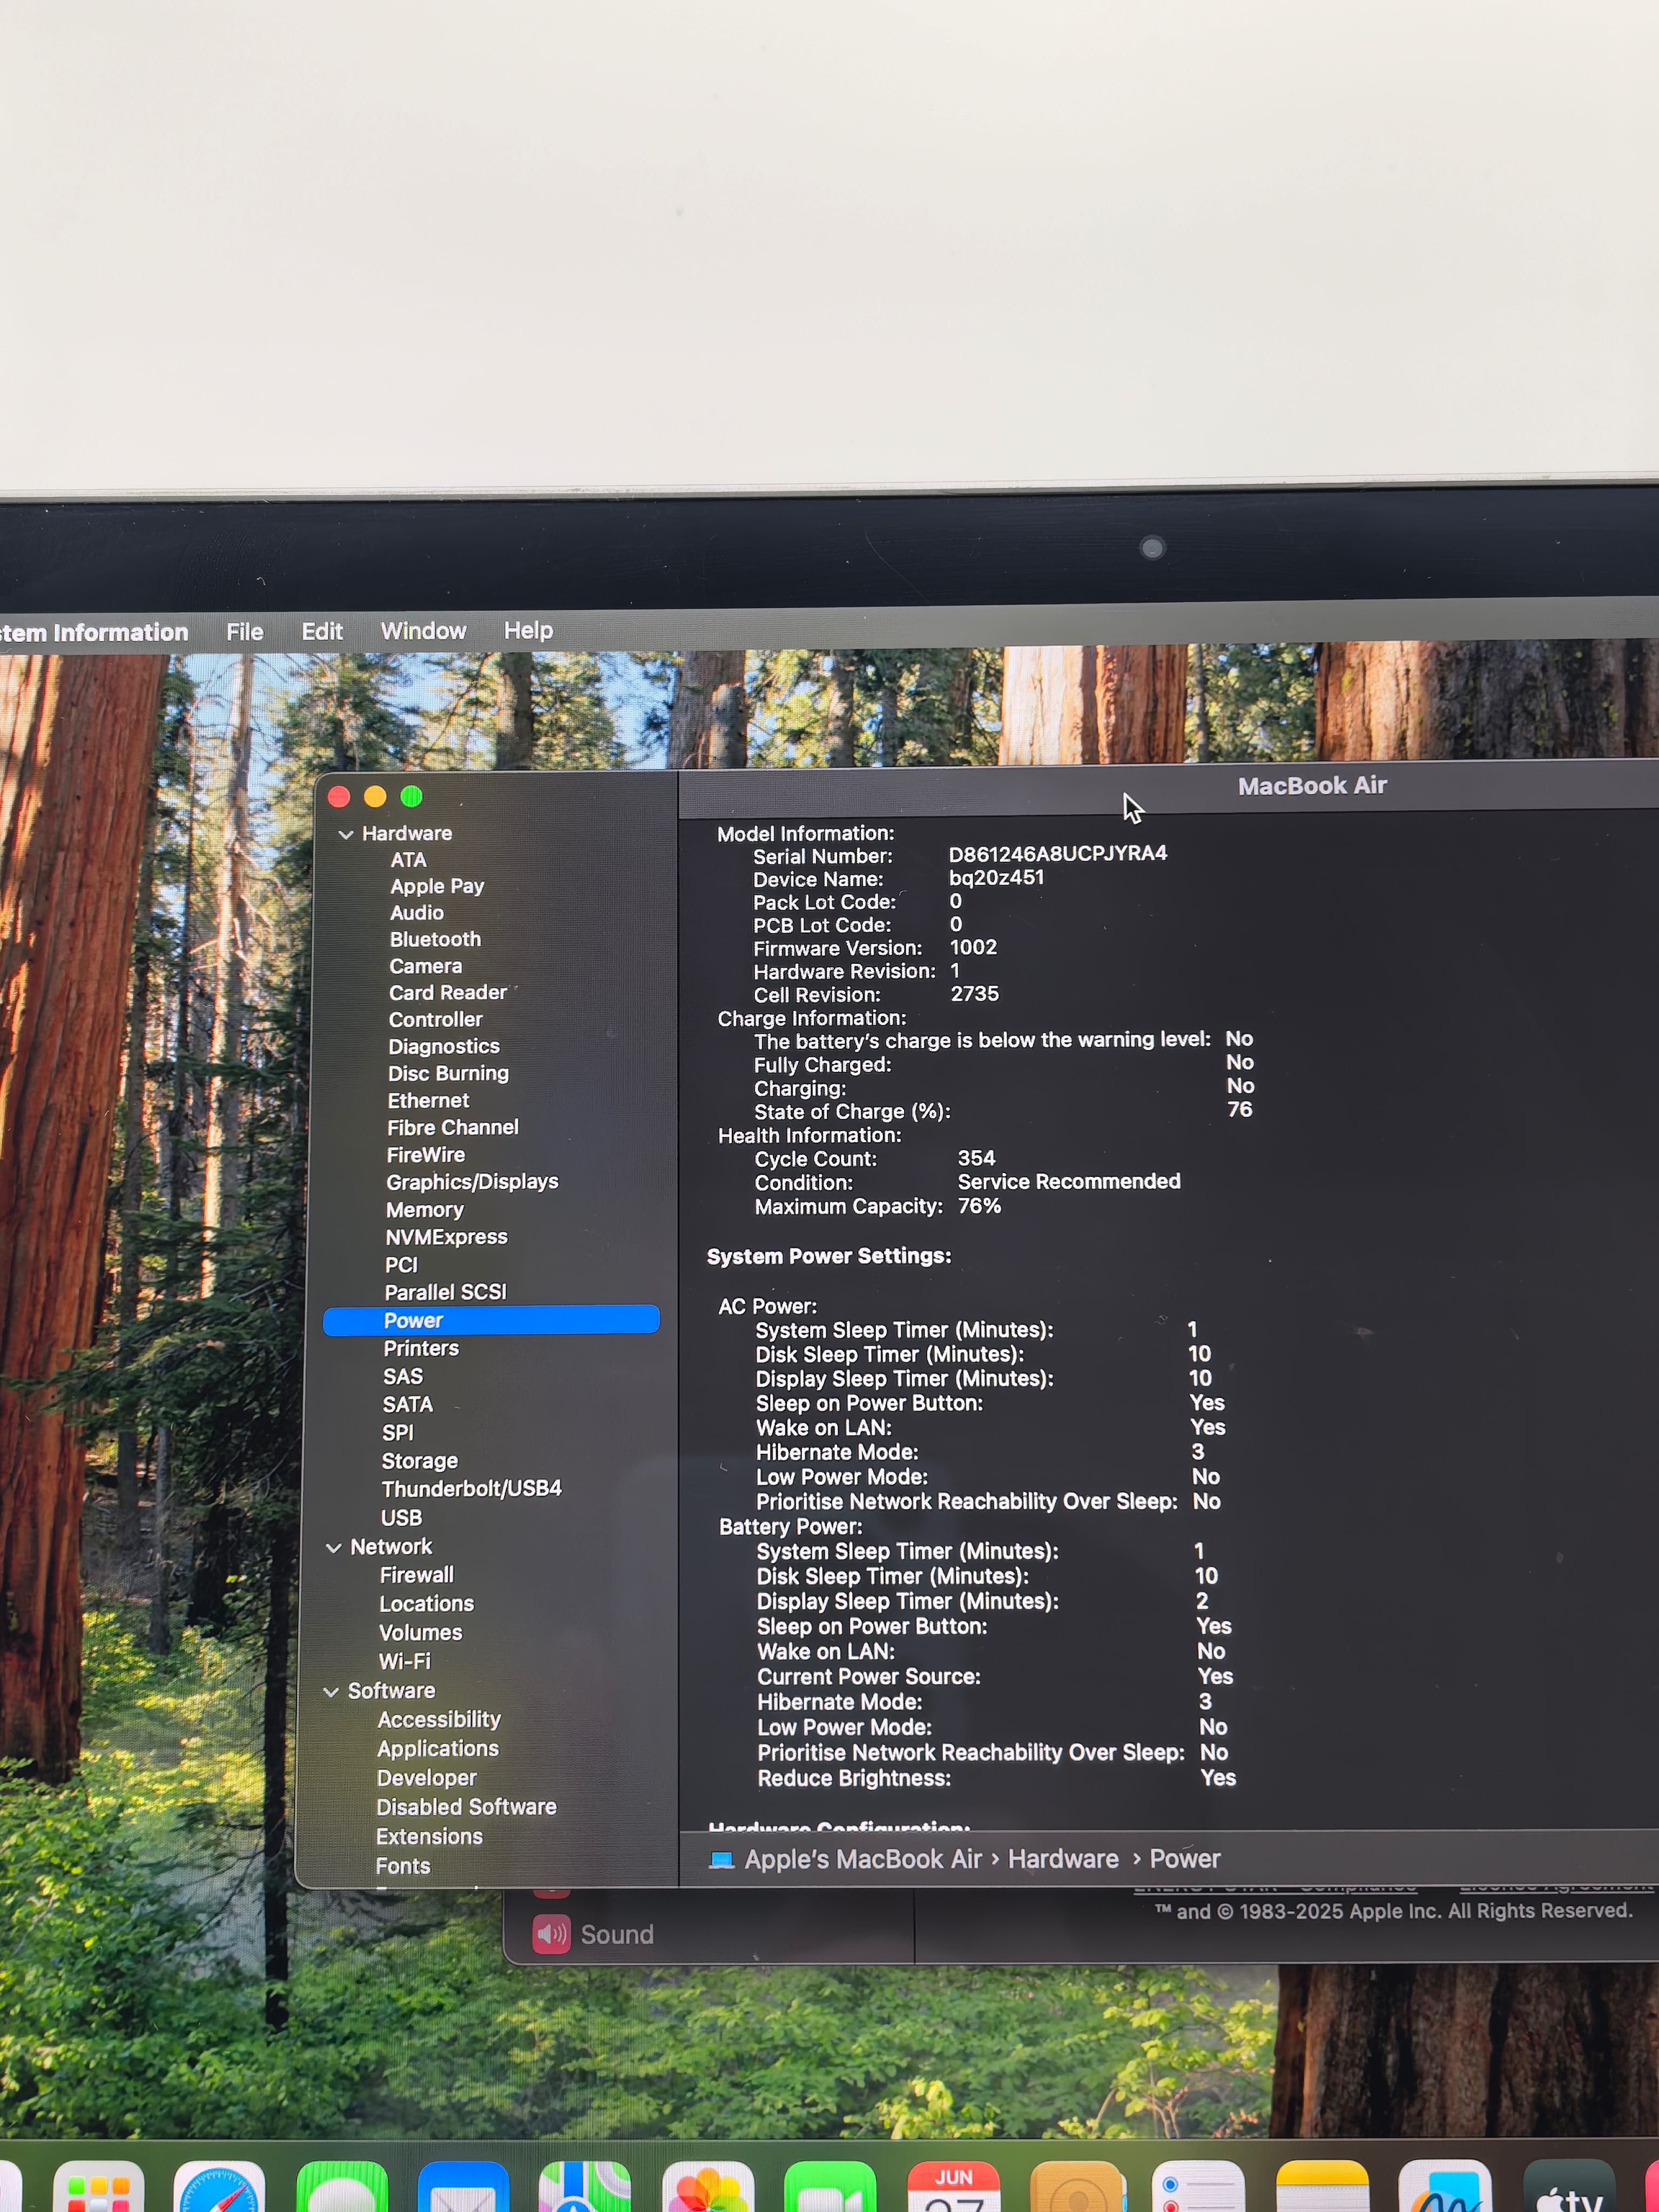Screen dimensions: 1659x2212
Task: Click the serial number D861246A8UCPJYRA4
Action: [x=1058, y=854]
